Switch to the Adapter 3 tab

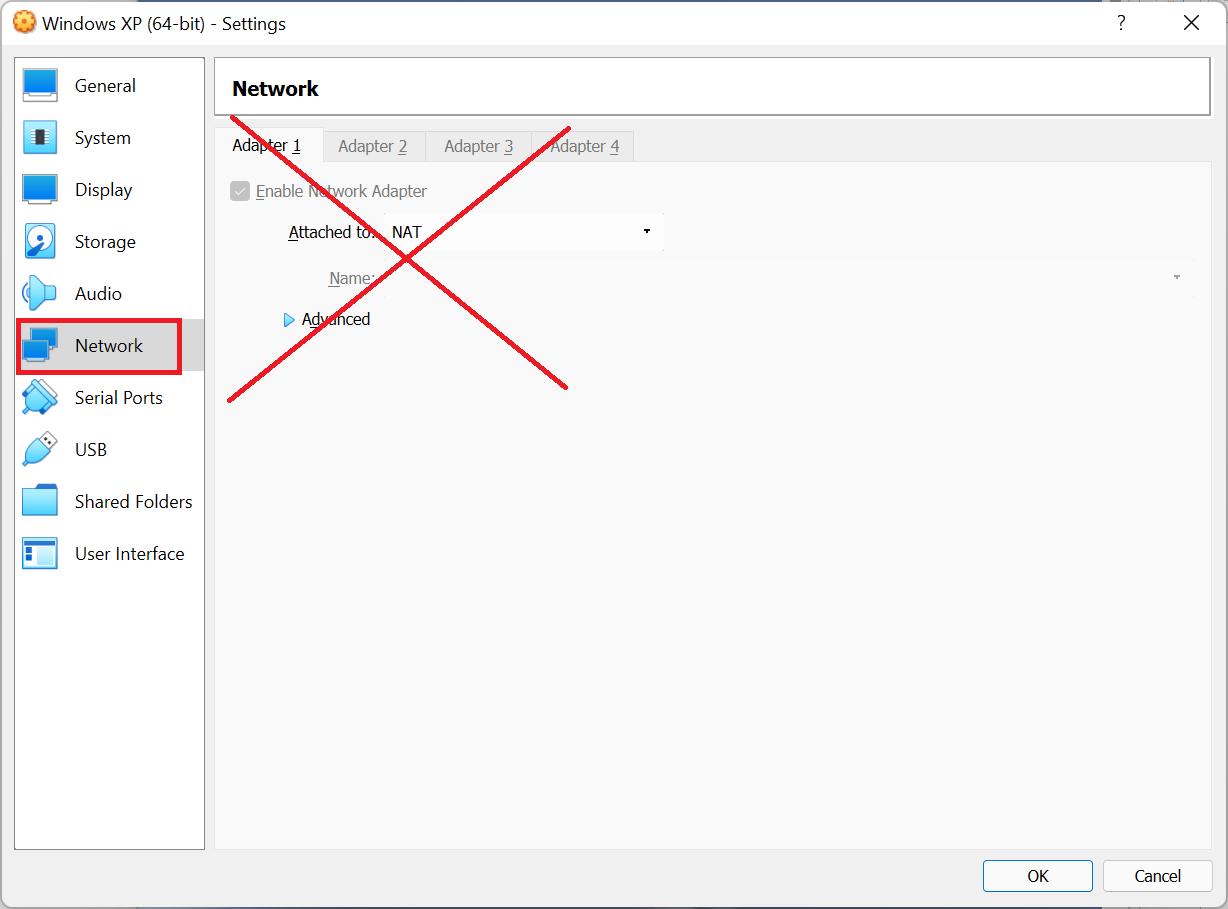pyautogui.click(x=479, y=146)
